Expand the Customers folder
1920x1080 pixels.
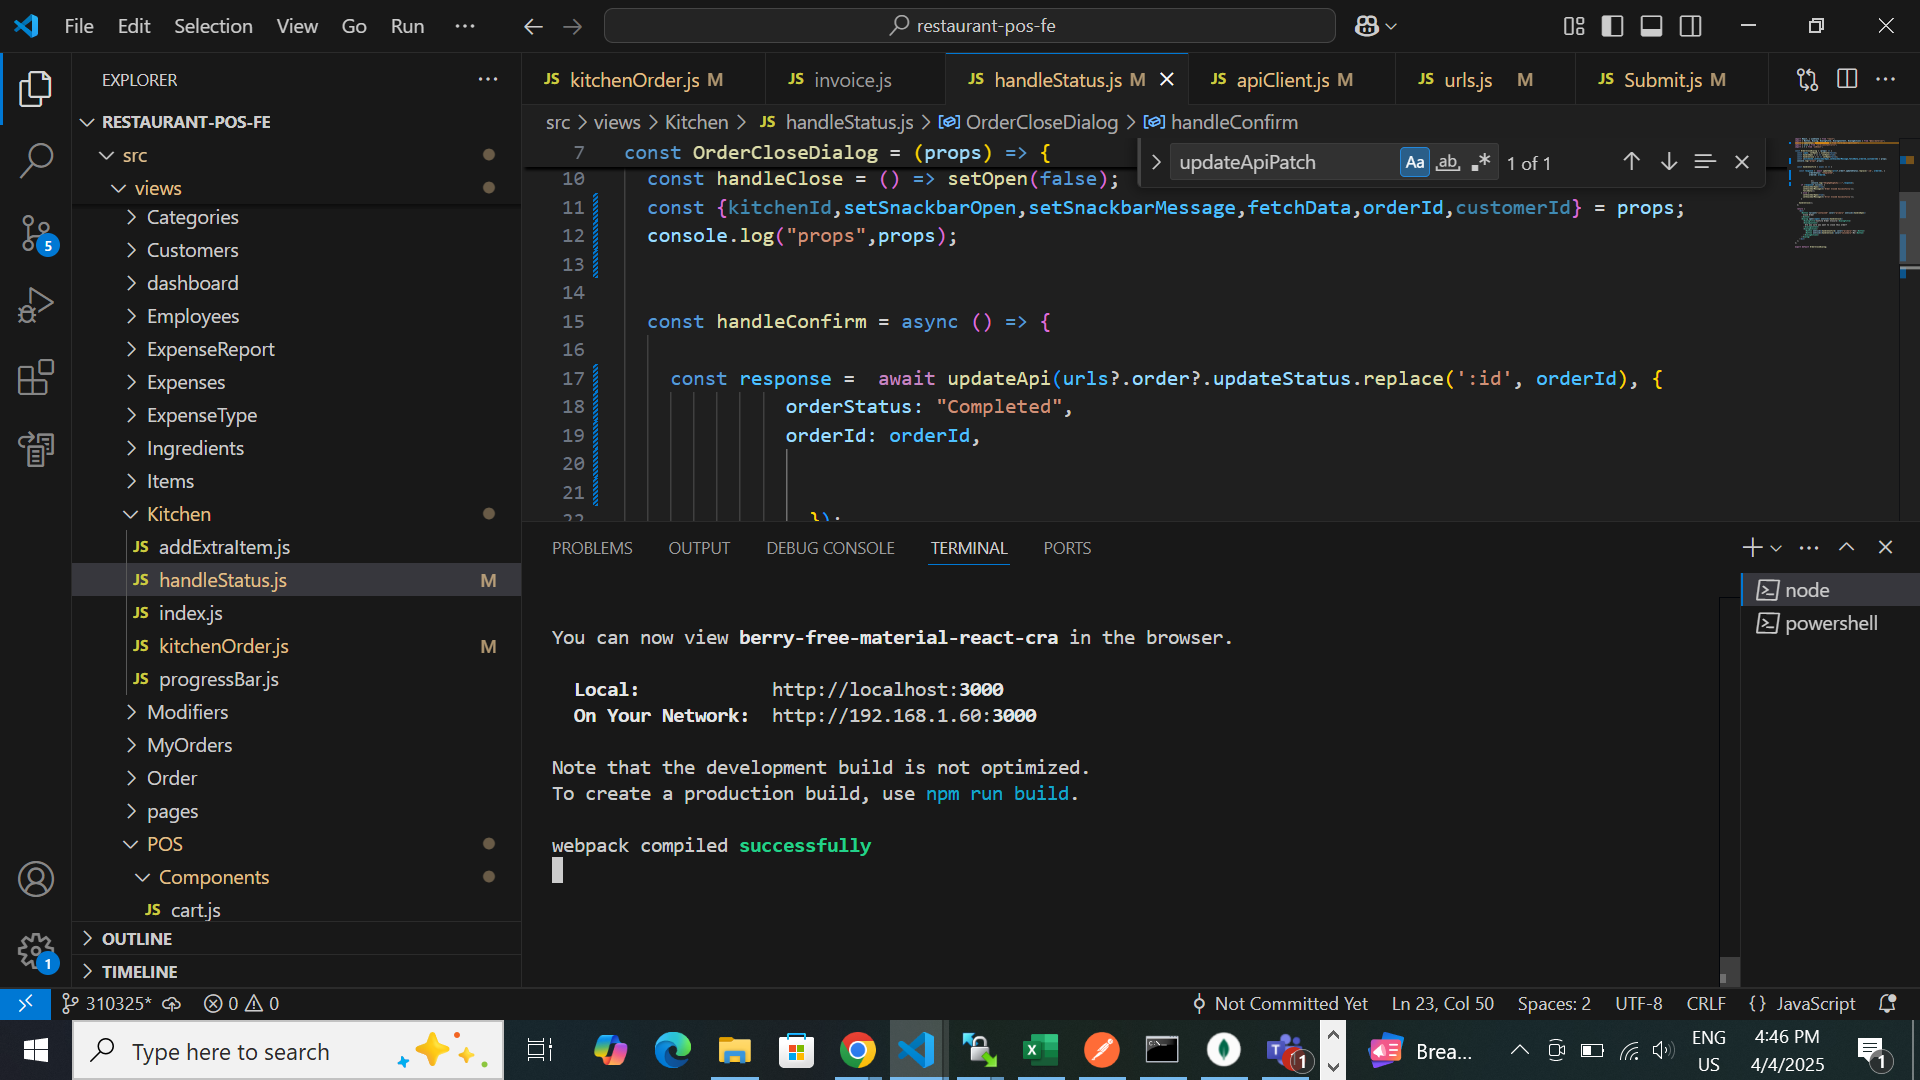click(192, 250)
